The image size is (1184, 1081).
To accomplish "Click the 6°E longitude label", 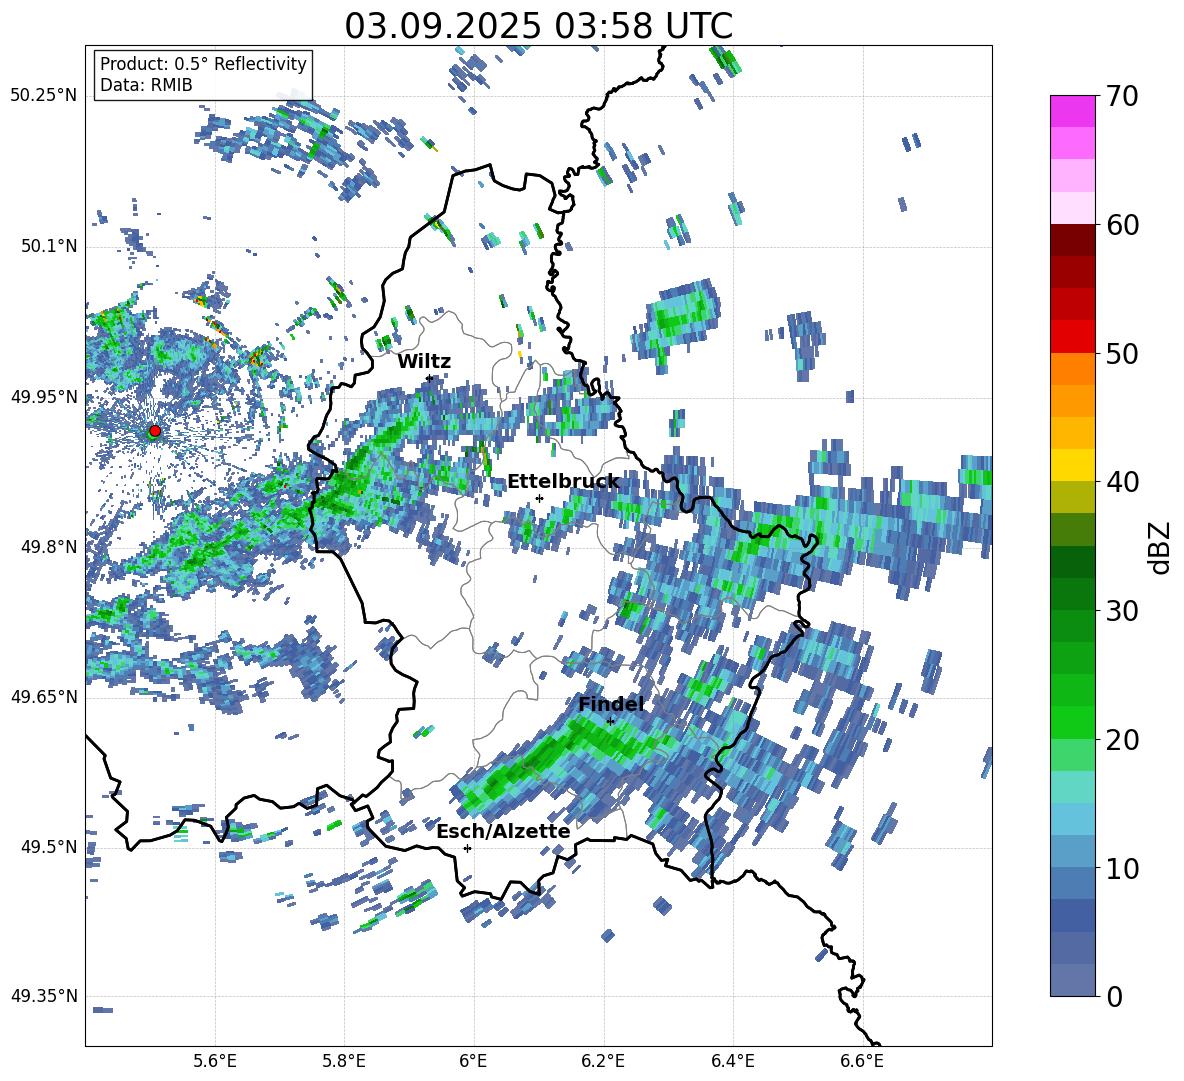I will pyautogui.click(x=473, y=1061).
